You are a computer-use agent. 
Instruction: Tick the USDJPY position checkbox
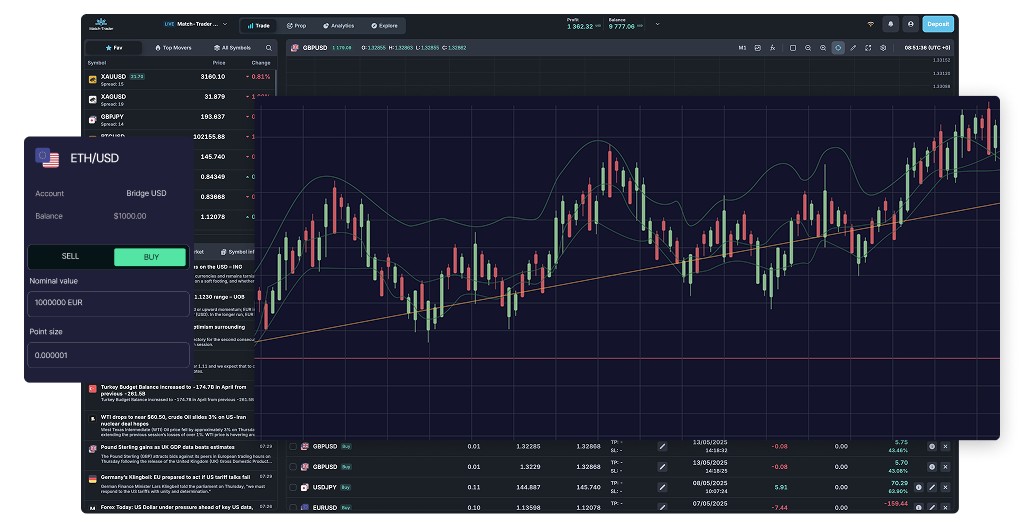pos(293,487)
